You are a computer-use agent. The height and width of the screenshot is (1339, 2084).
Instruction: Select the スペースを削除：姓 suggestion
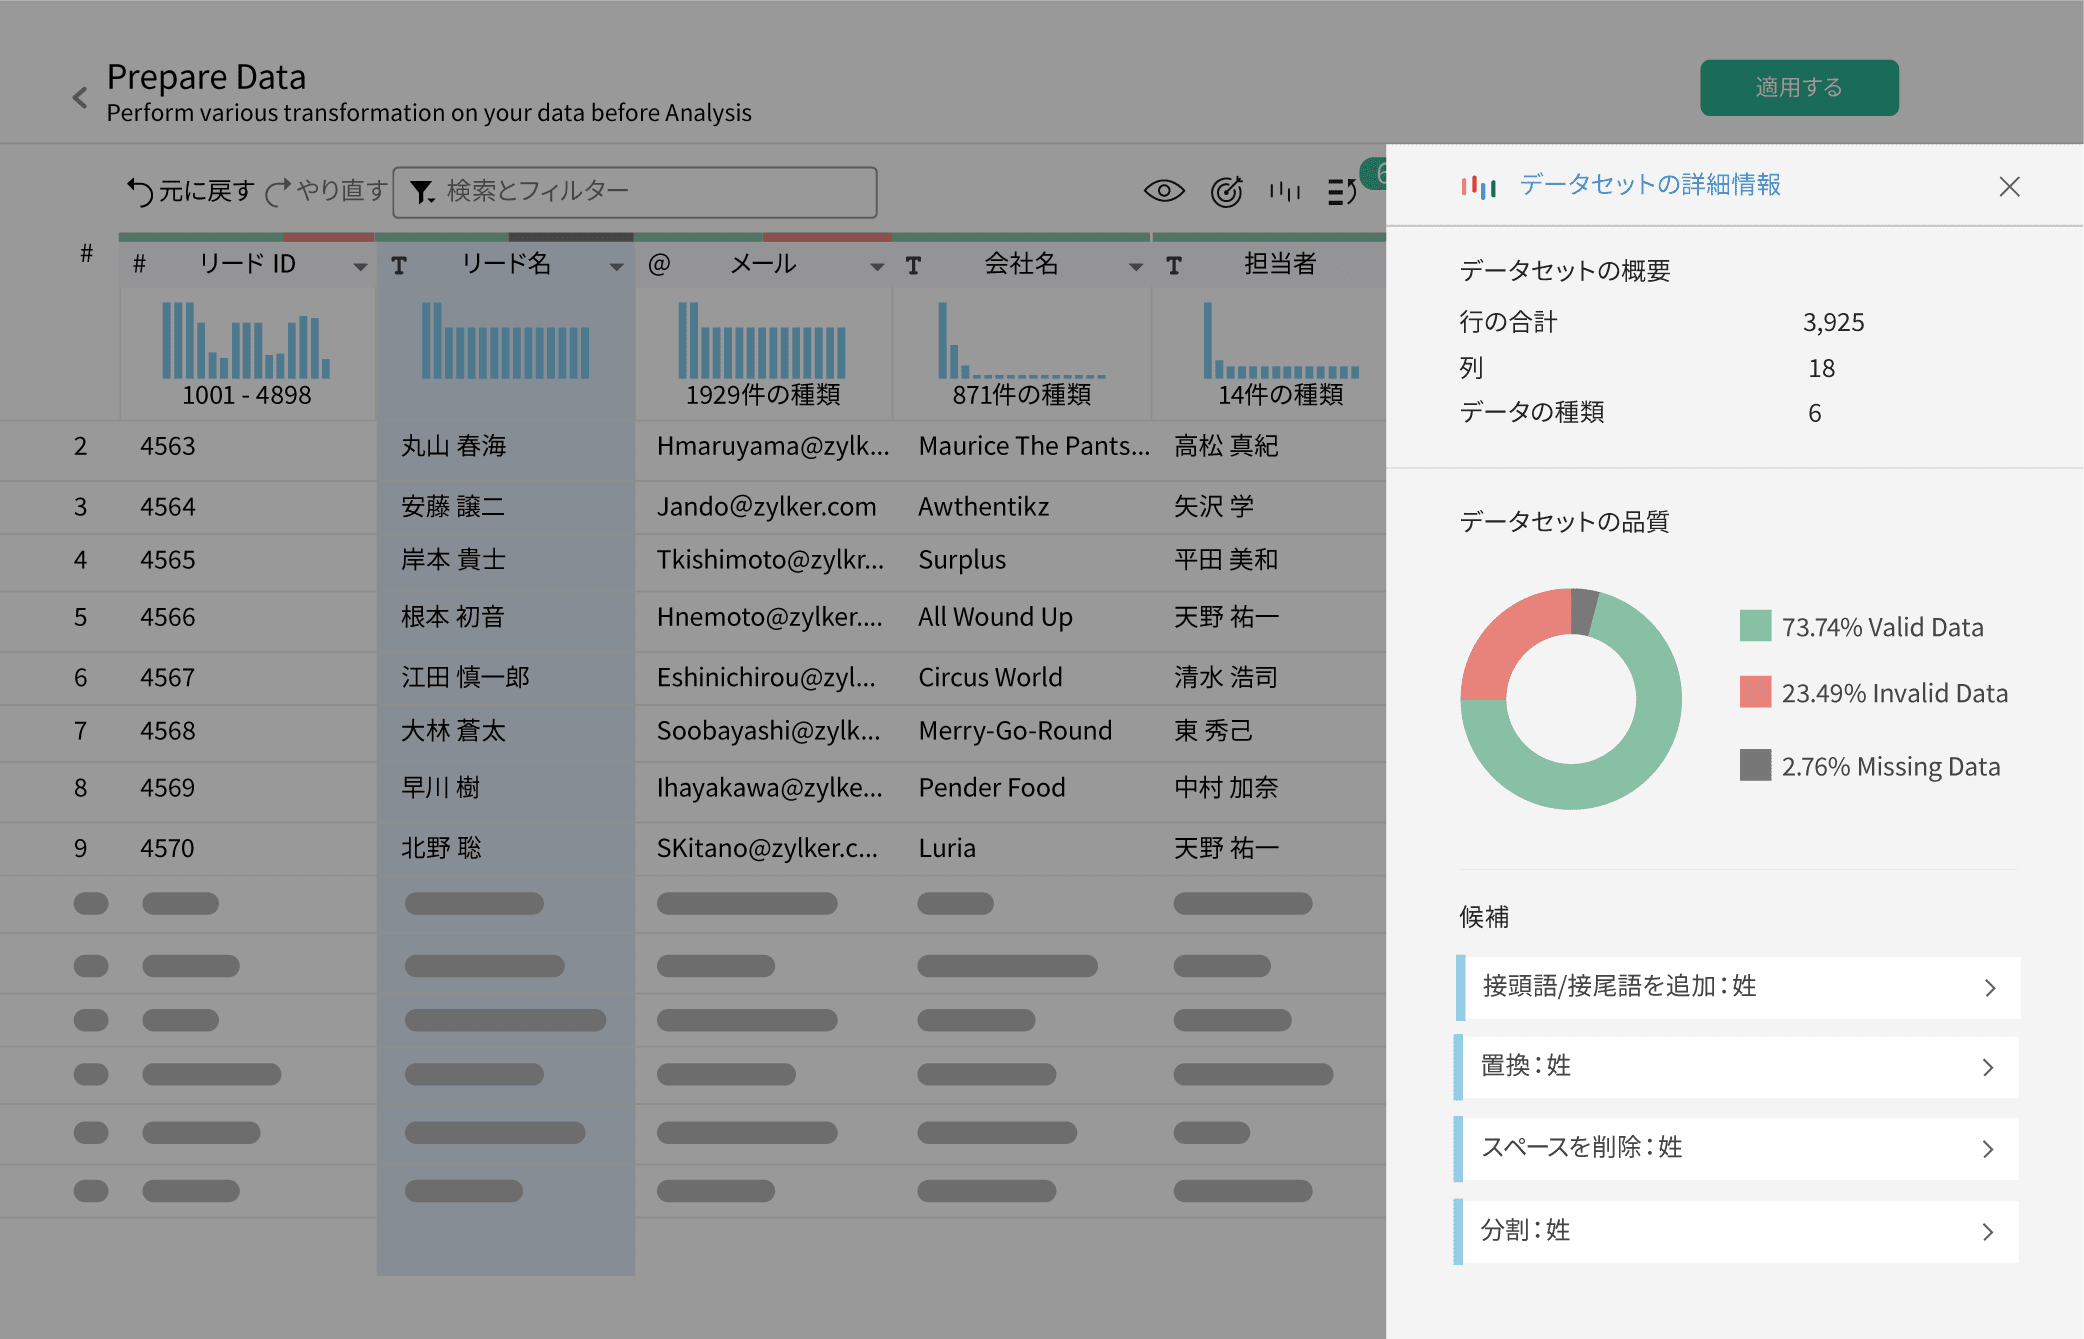[x=1736, y=1148]
